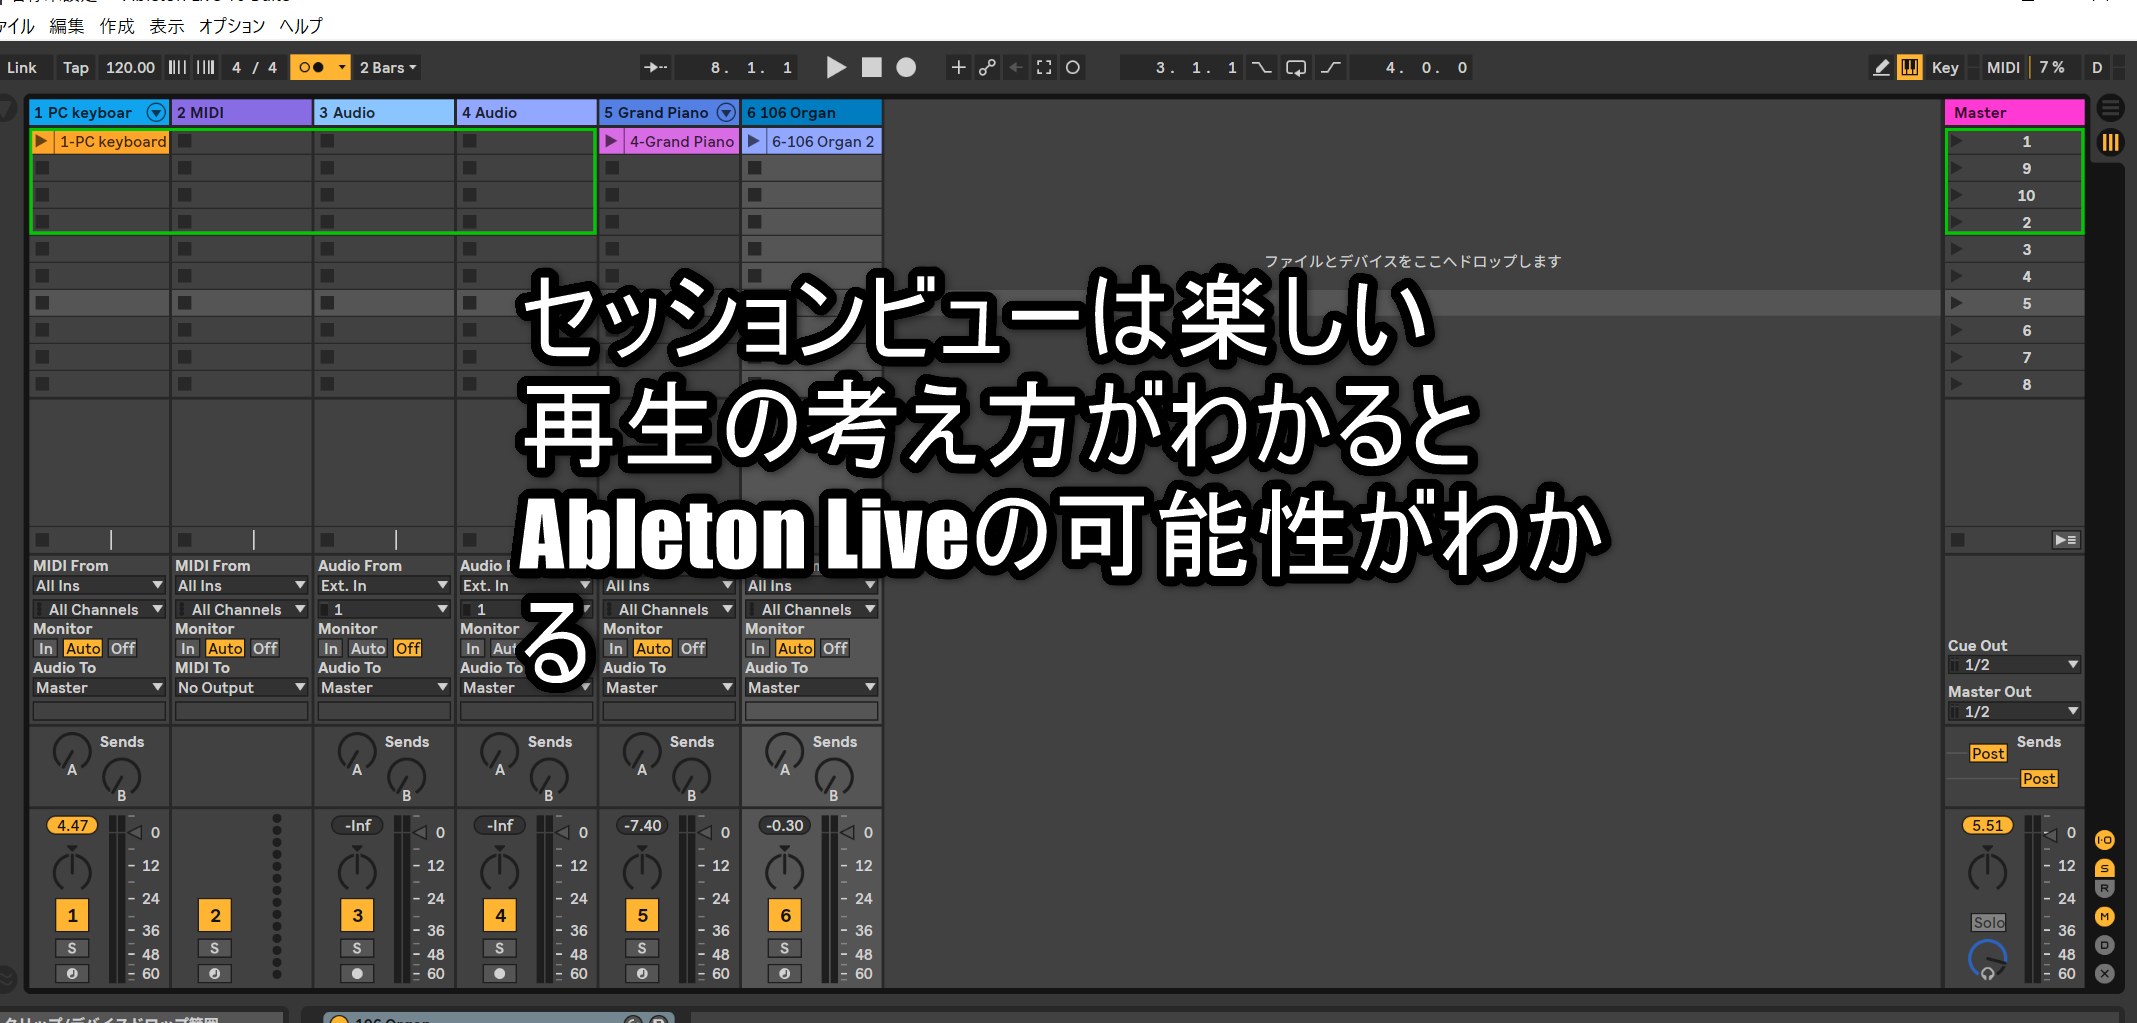Click the Stop button in transport

871,67
